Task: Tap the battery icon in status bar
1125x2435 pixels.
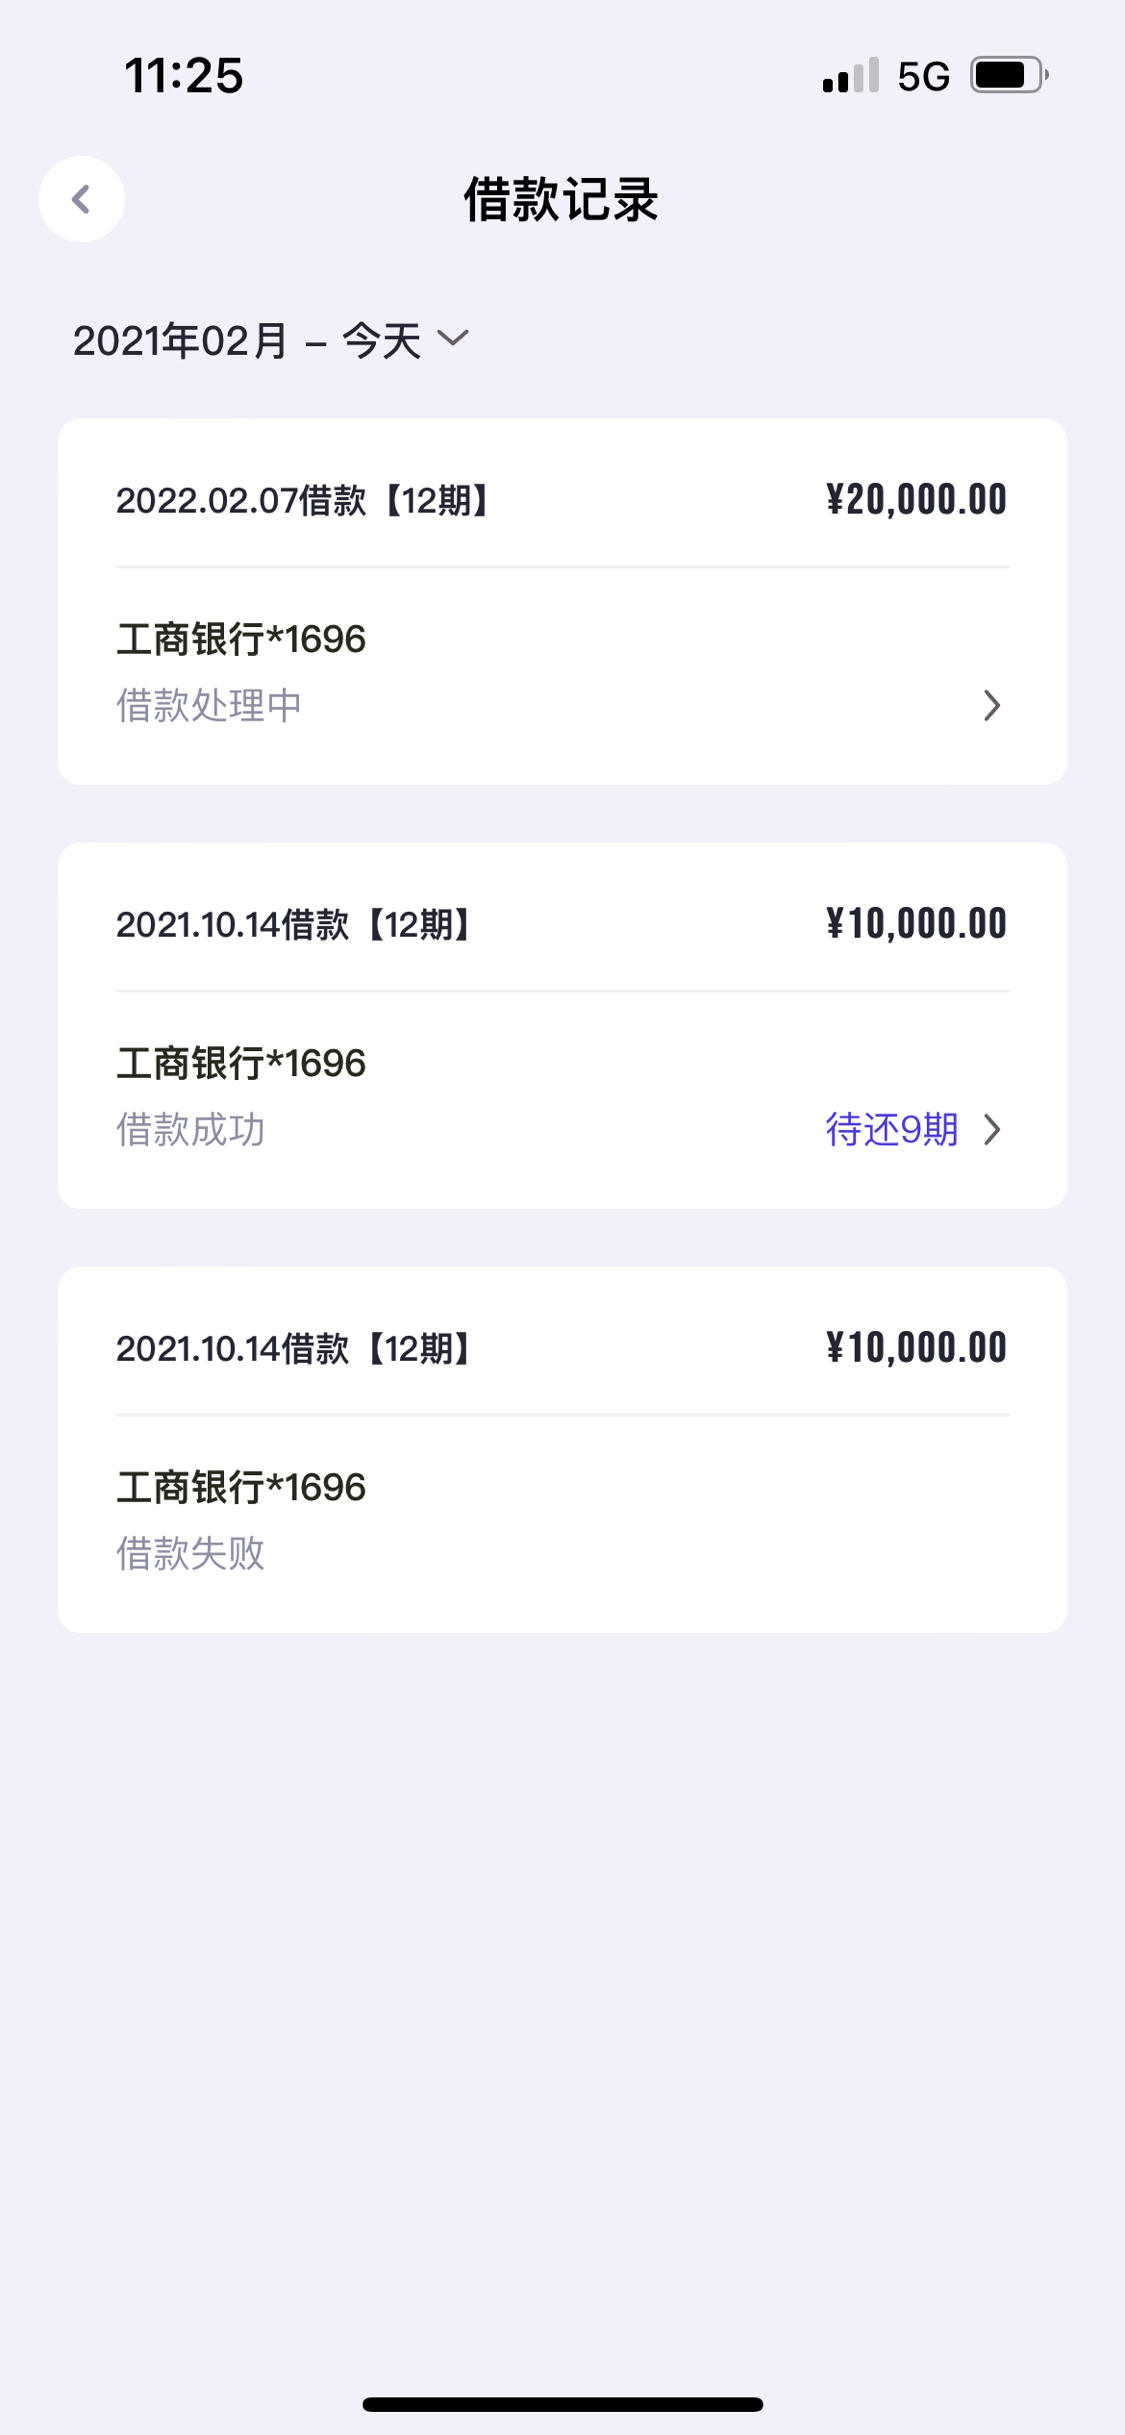Action: coord(1009,75)
